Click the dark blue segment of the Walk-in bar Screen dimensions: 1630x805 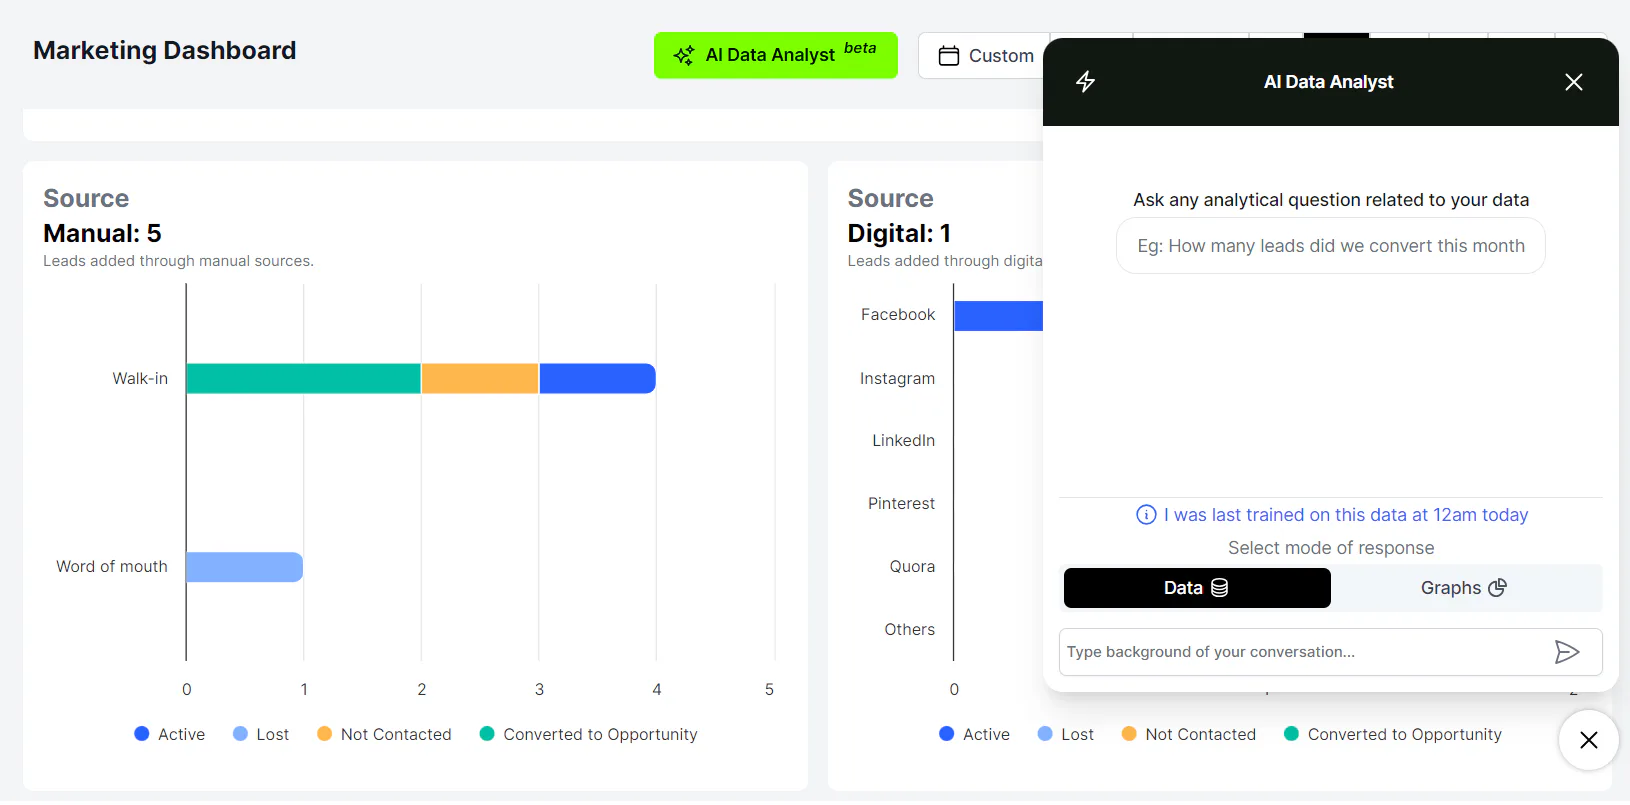point(597,379)
